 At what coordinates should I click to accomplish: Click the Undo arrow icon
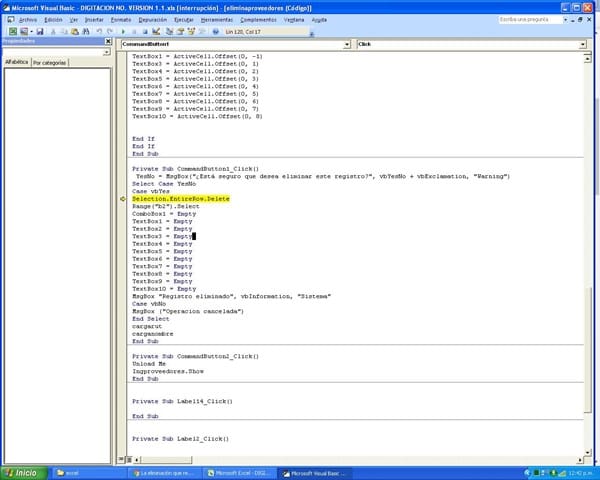(x=97, y=32)
